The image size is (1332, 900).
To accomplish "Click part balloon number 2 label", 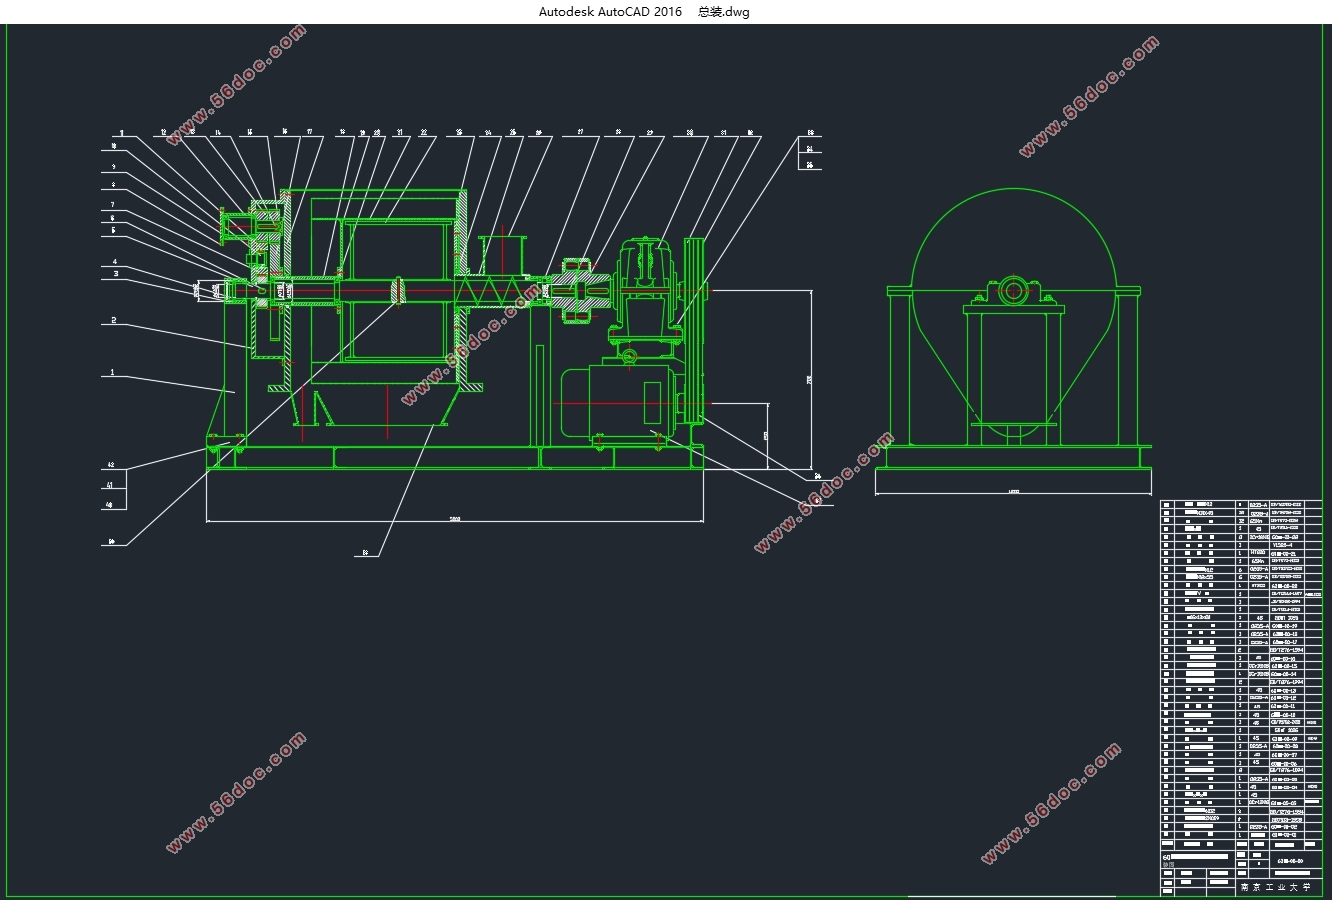I will (114, 321).
